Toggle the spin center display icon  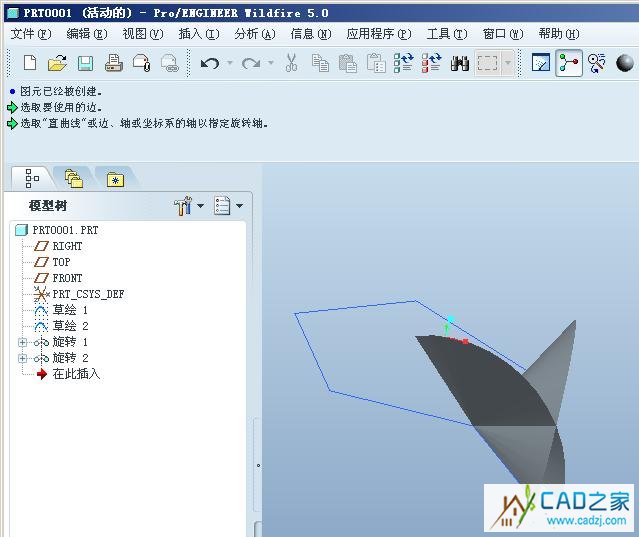(597, 64)
